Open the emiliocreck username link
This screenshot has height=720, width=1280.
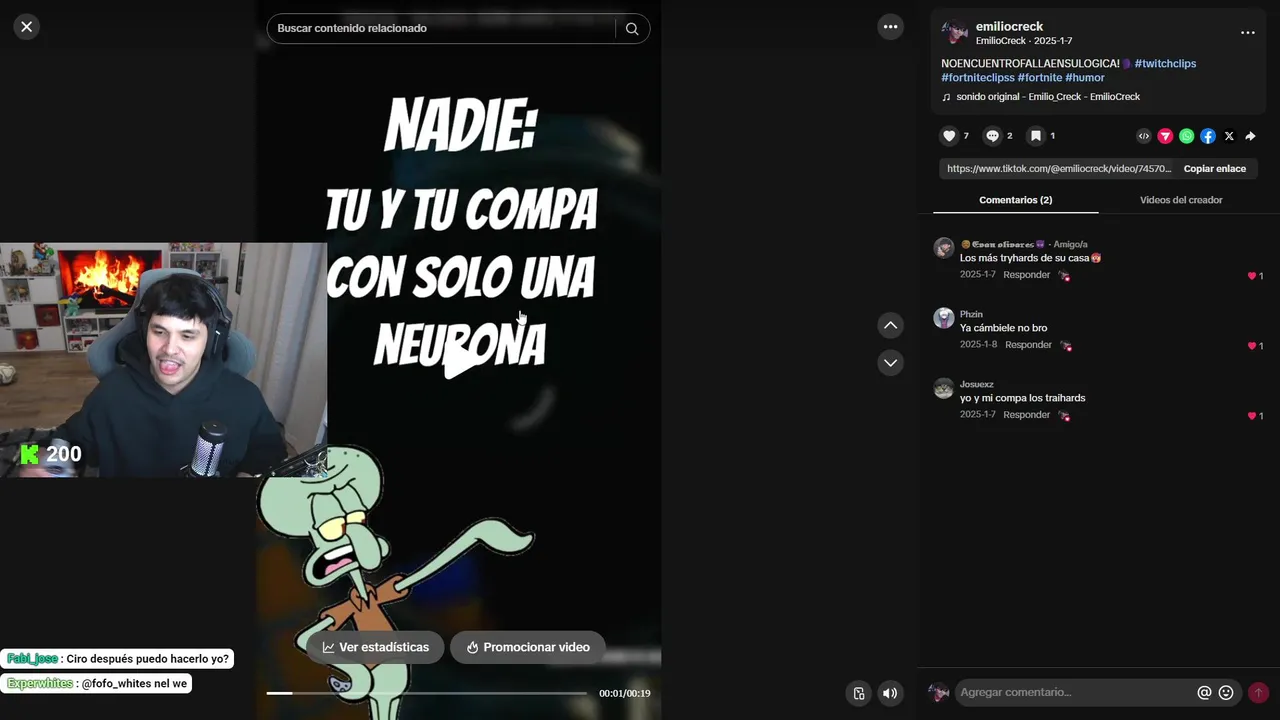[1009, 26]
